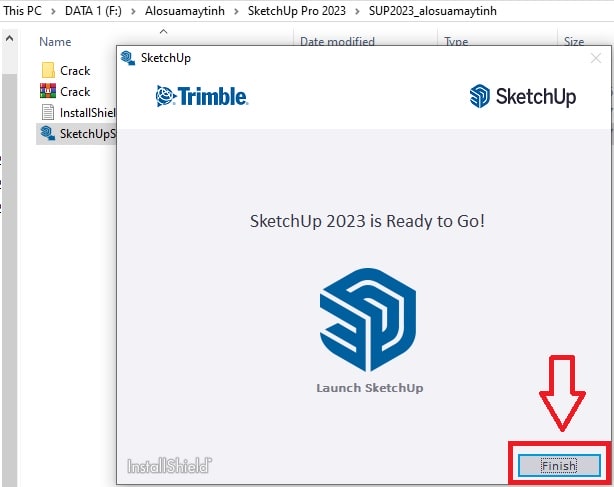
Task: Sort files by the Size column
Action: pyautogui.click(x=574, y=41)
